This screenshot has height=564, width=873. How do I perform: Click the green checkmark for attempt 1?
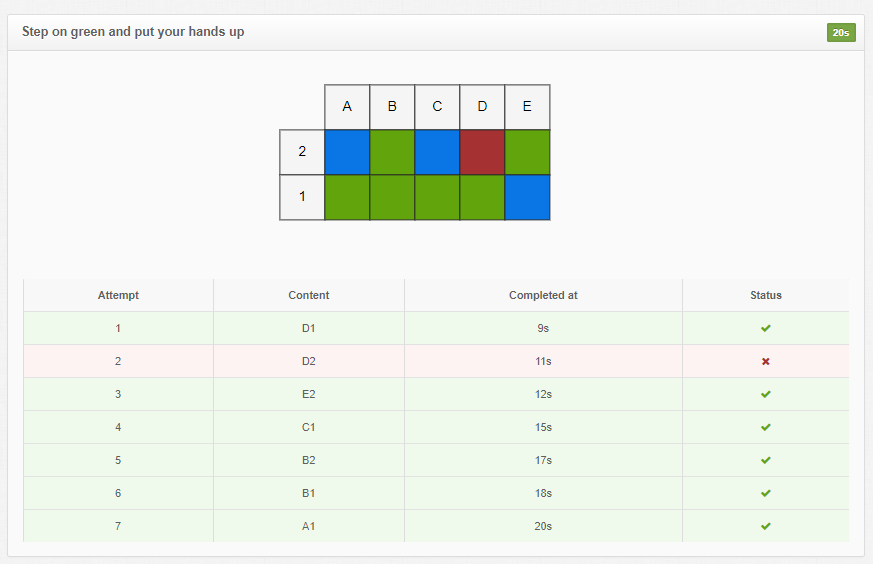[x=766, y=328]
